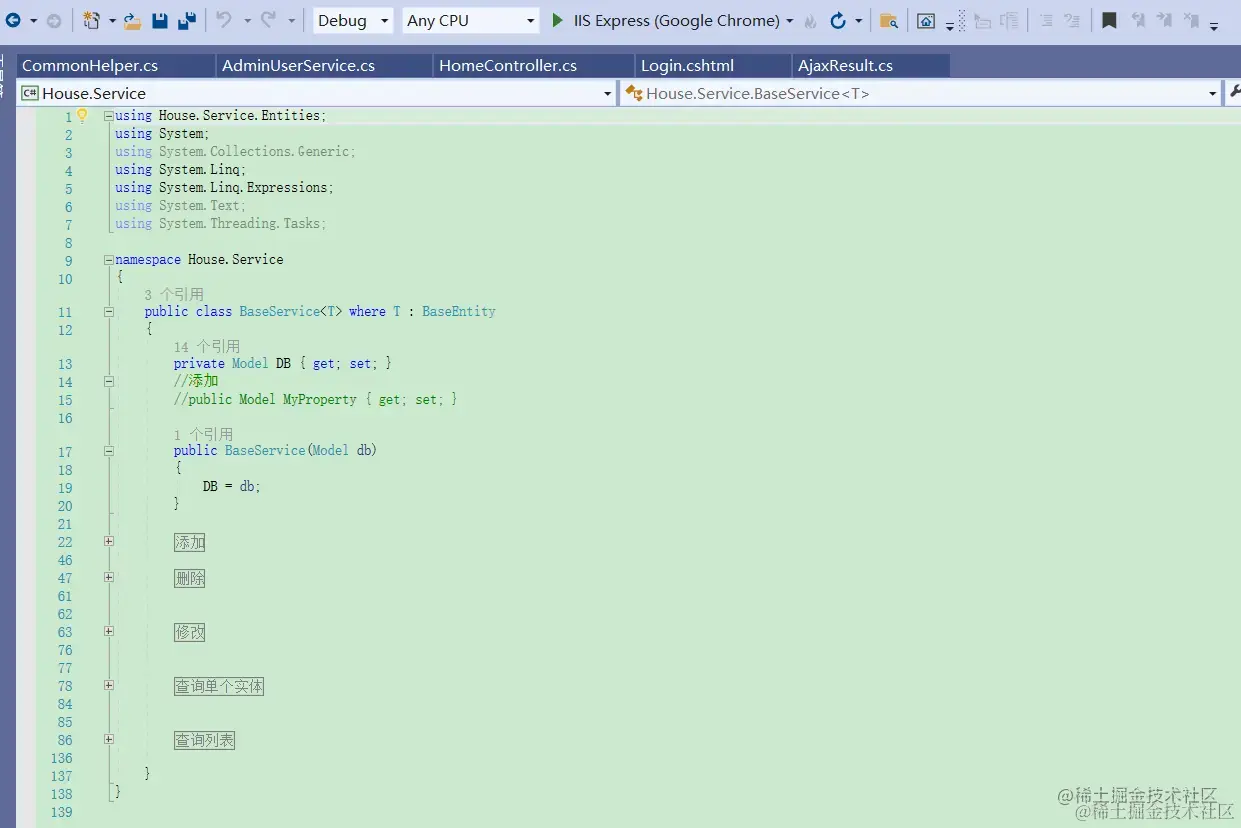Click the New Project icon

(91, 20)
